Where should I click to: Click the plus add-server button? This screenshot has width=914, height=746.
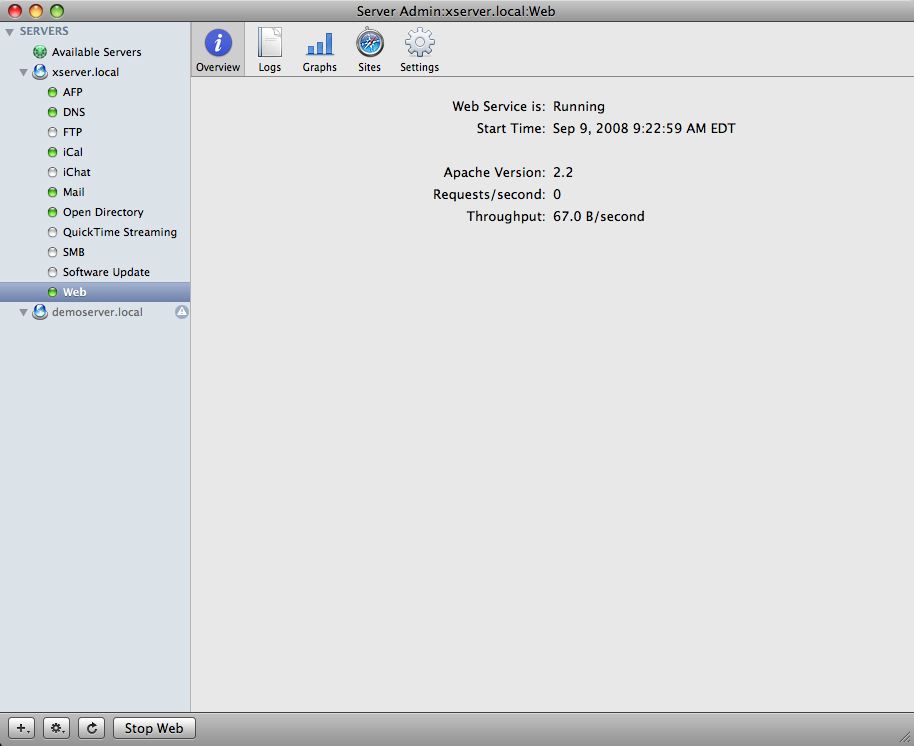tap(22, 728)
